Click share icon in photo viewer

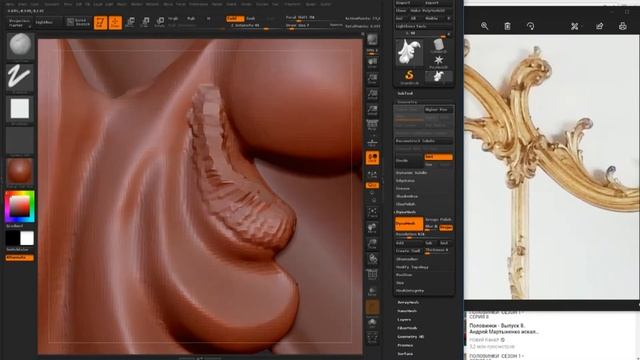[x=599, y=26]
